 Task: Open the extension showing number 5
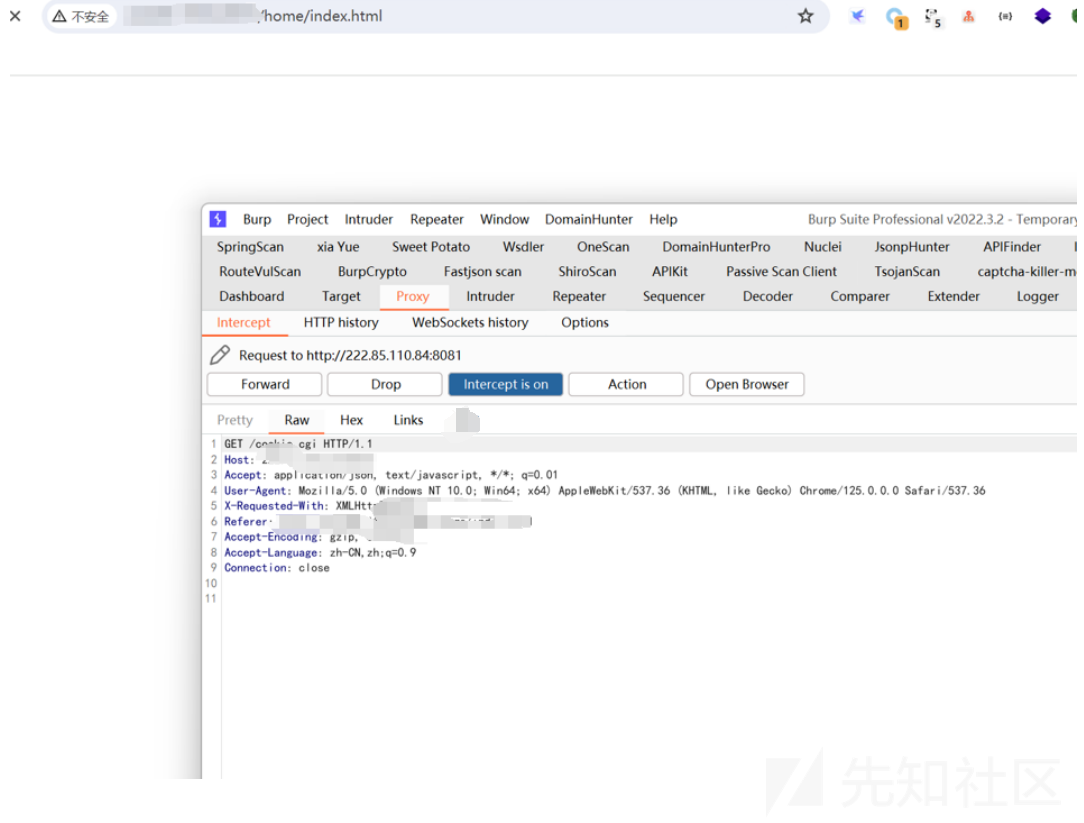pyautogui.click(x=933, y=17)
